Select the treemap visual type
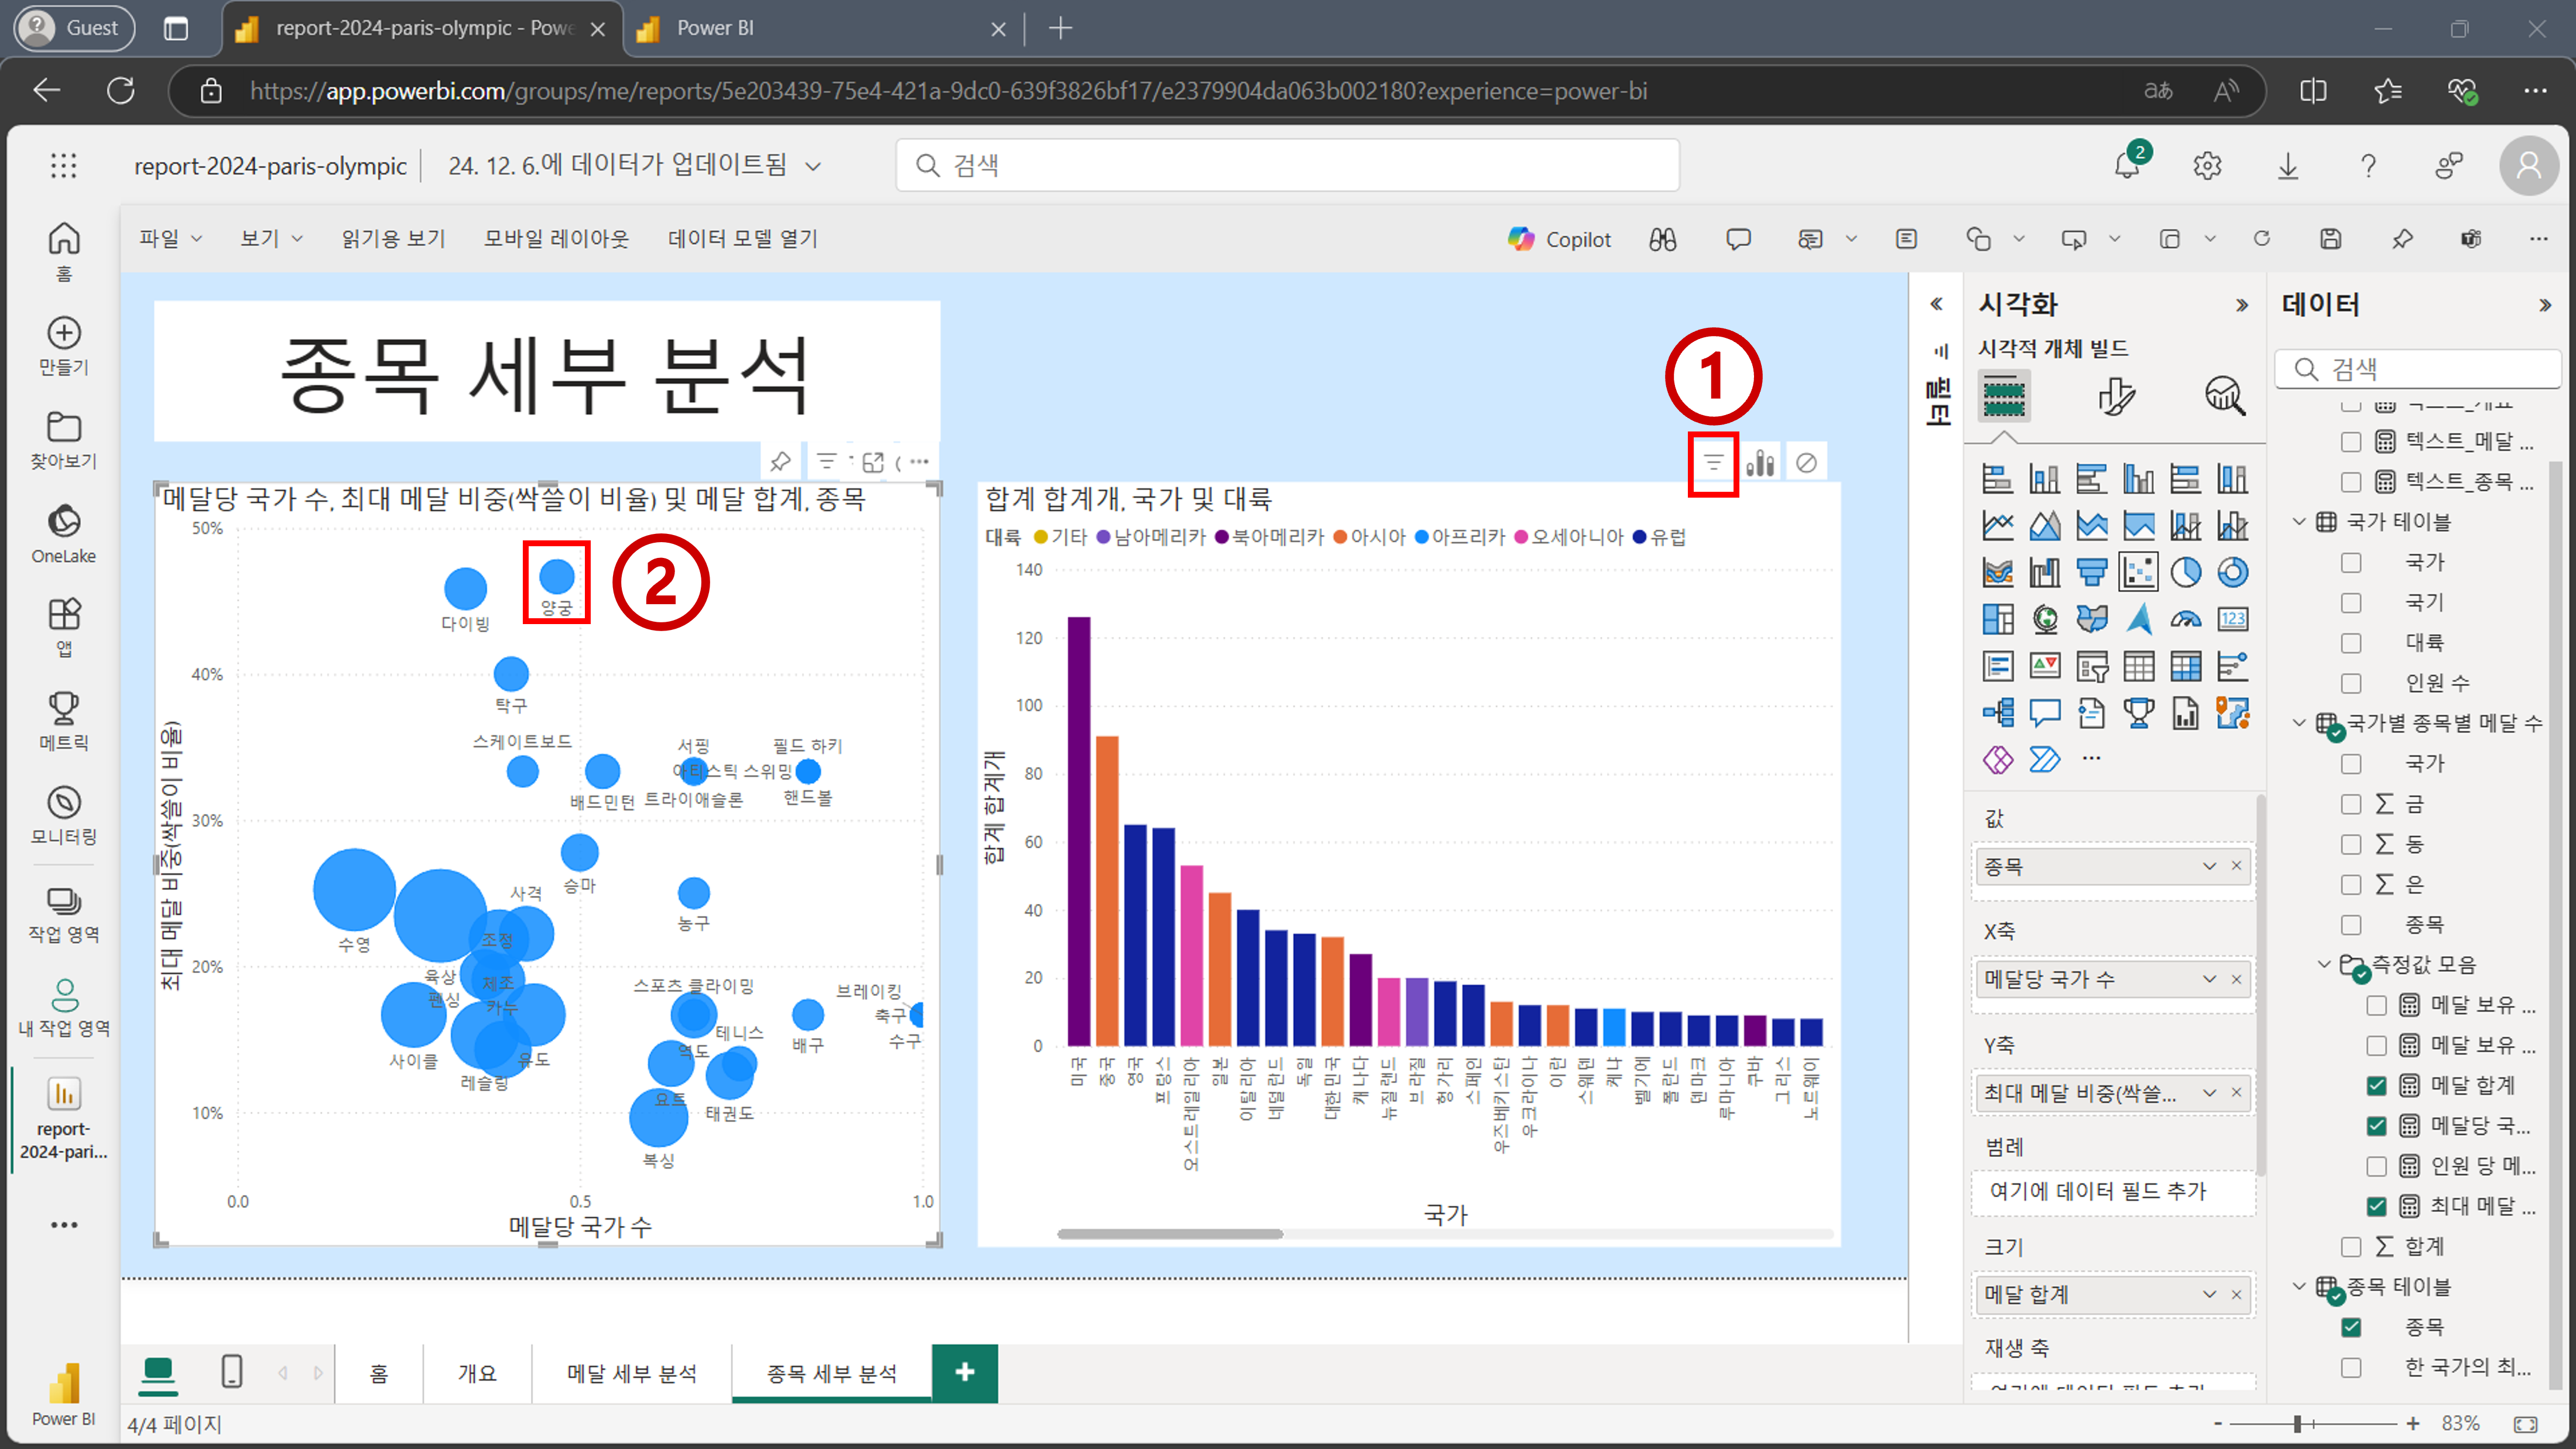The width and height of the screenshot is (2576, 1449). click(x=1997, y=619)
